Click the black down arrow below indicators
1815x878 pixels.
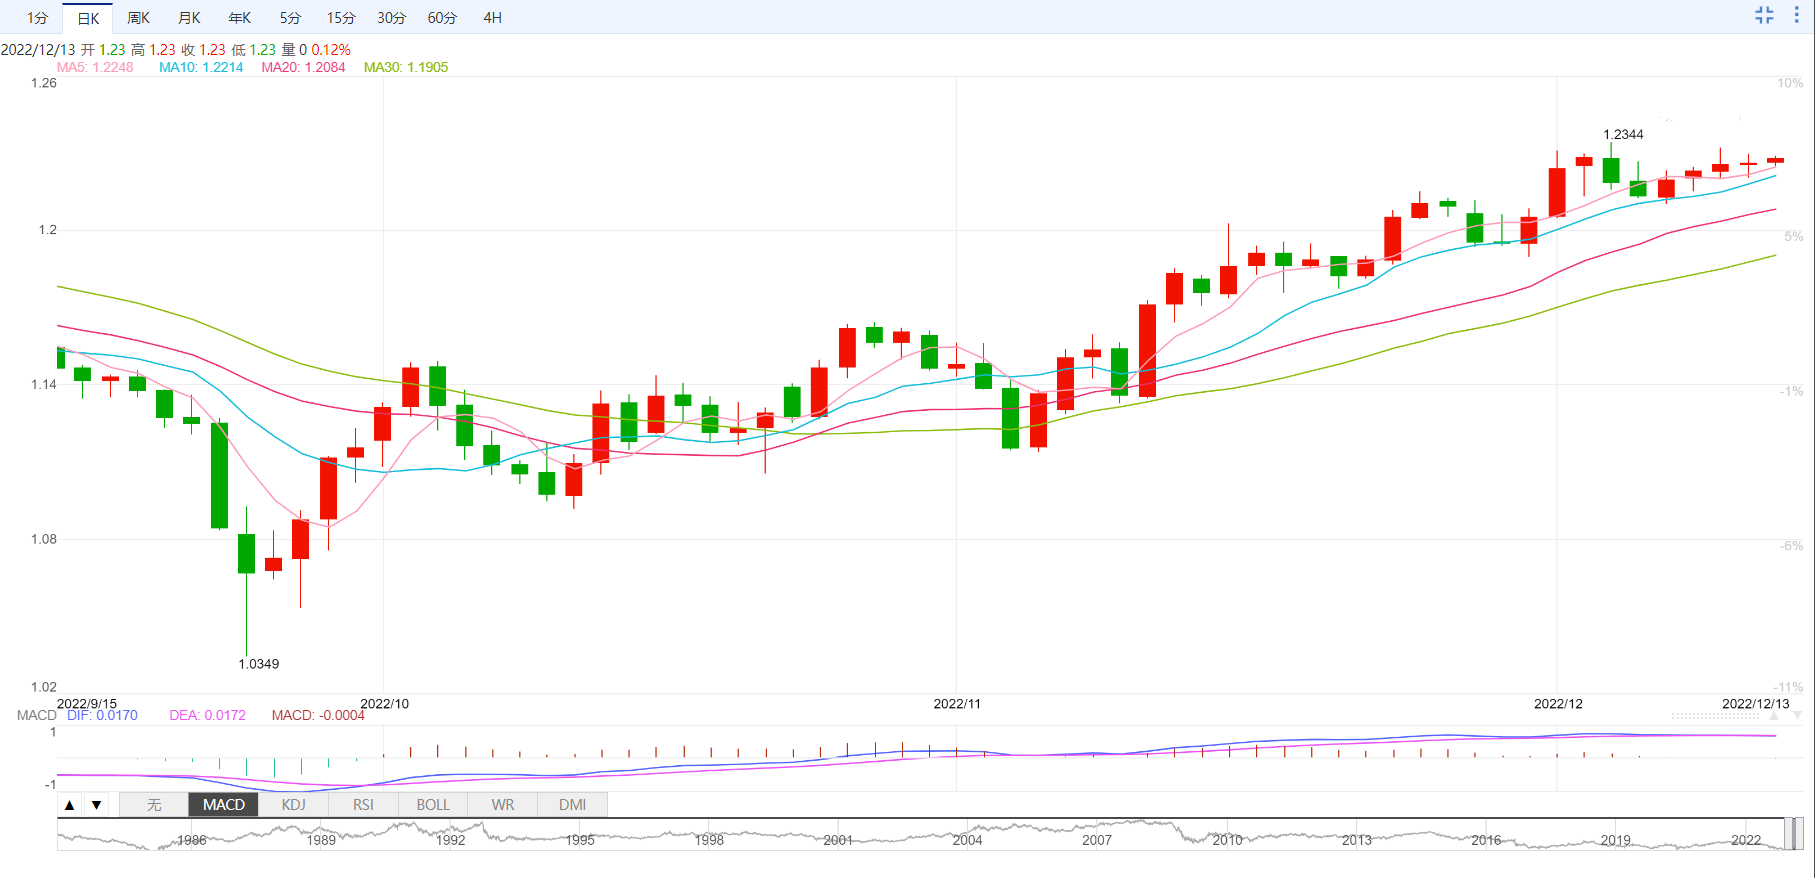97,805
